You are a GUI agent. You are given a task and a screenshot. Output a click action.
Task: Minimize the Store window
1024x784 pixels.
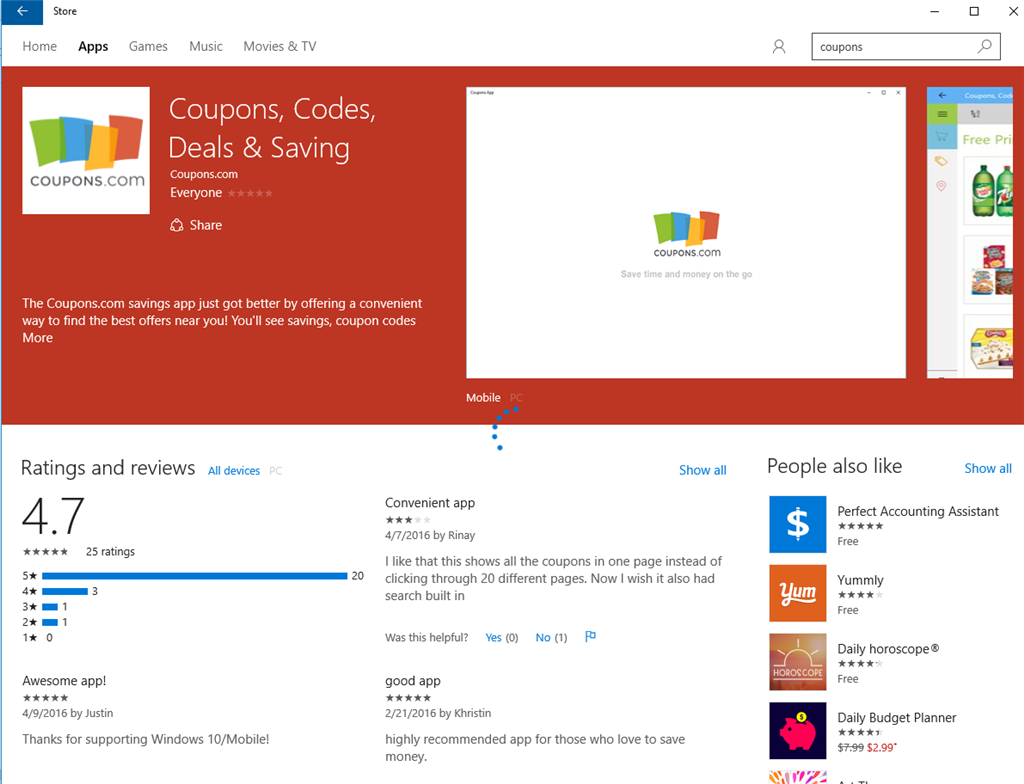(935, 12)
